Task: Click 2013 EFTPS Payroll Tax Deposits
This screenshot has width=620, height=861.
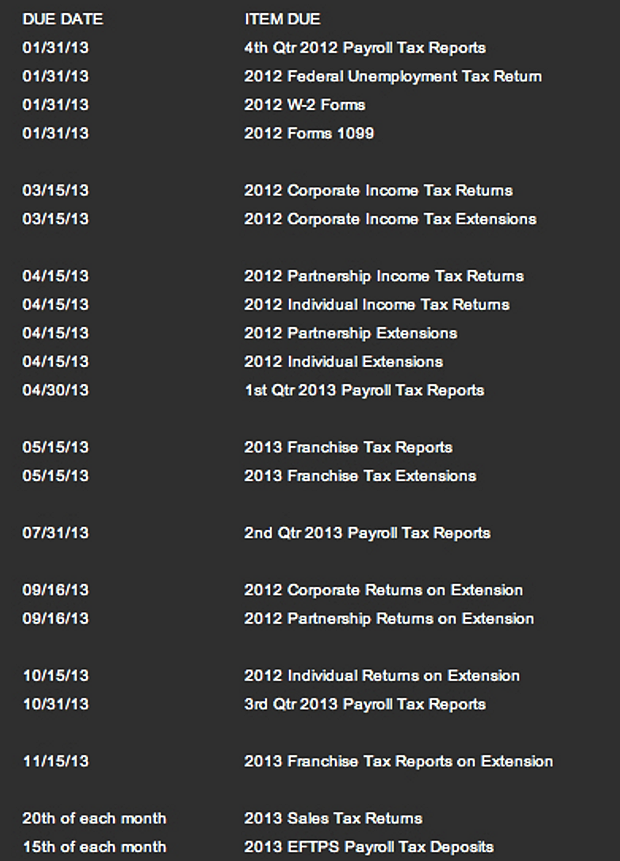Action: tap(368, 847)
